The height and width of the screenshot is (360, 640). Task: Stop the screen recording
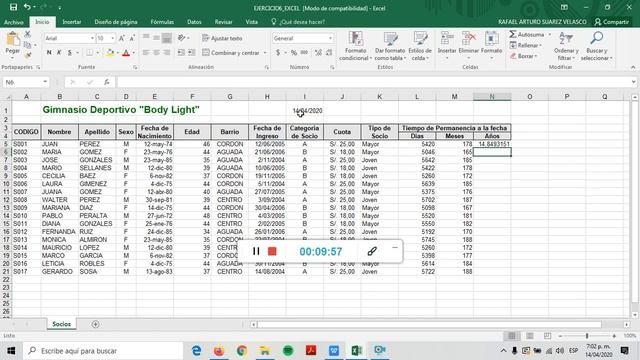click(x=272, y=251)
